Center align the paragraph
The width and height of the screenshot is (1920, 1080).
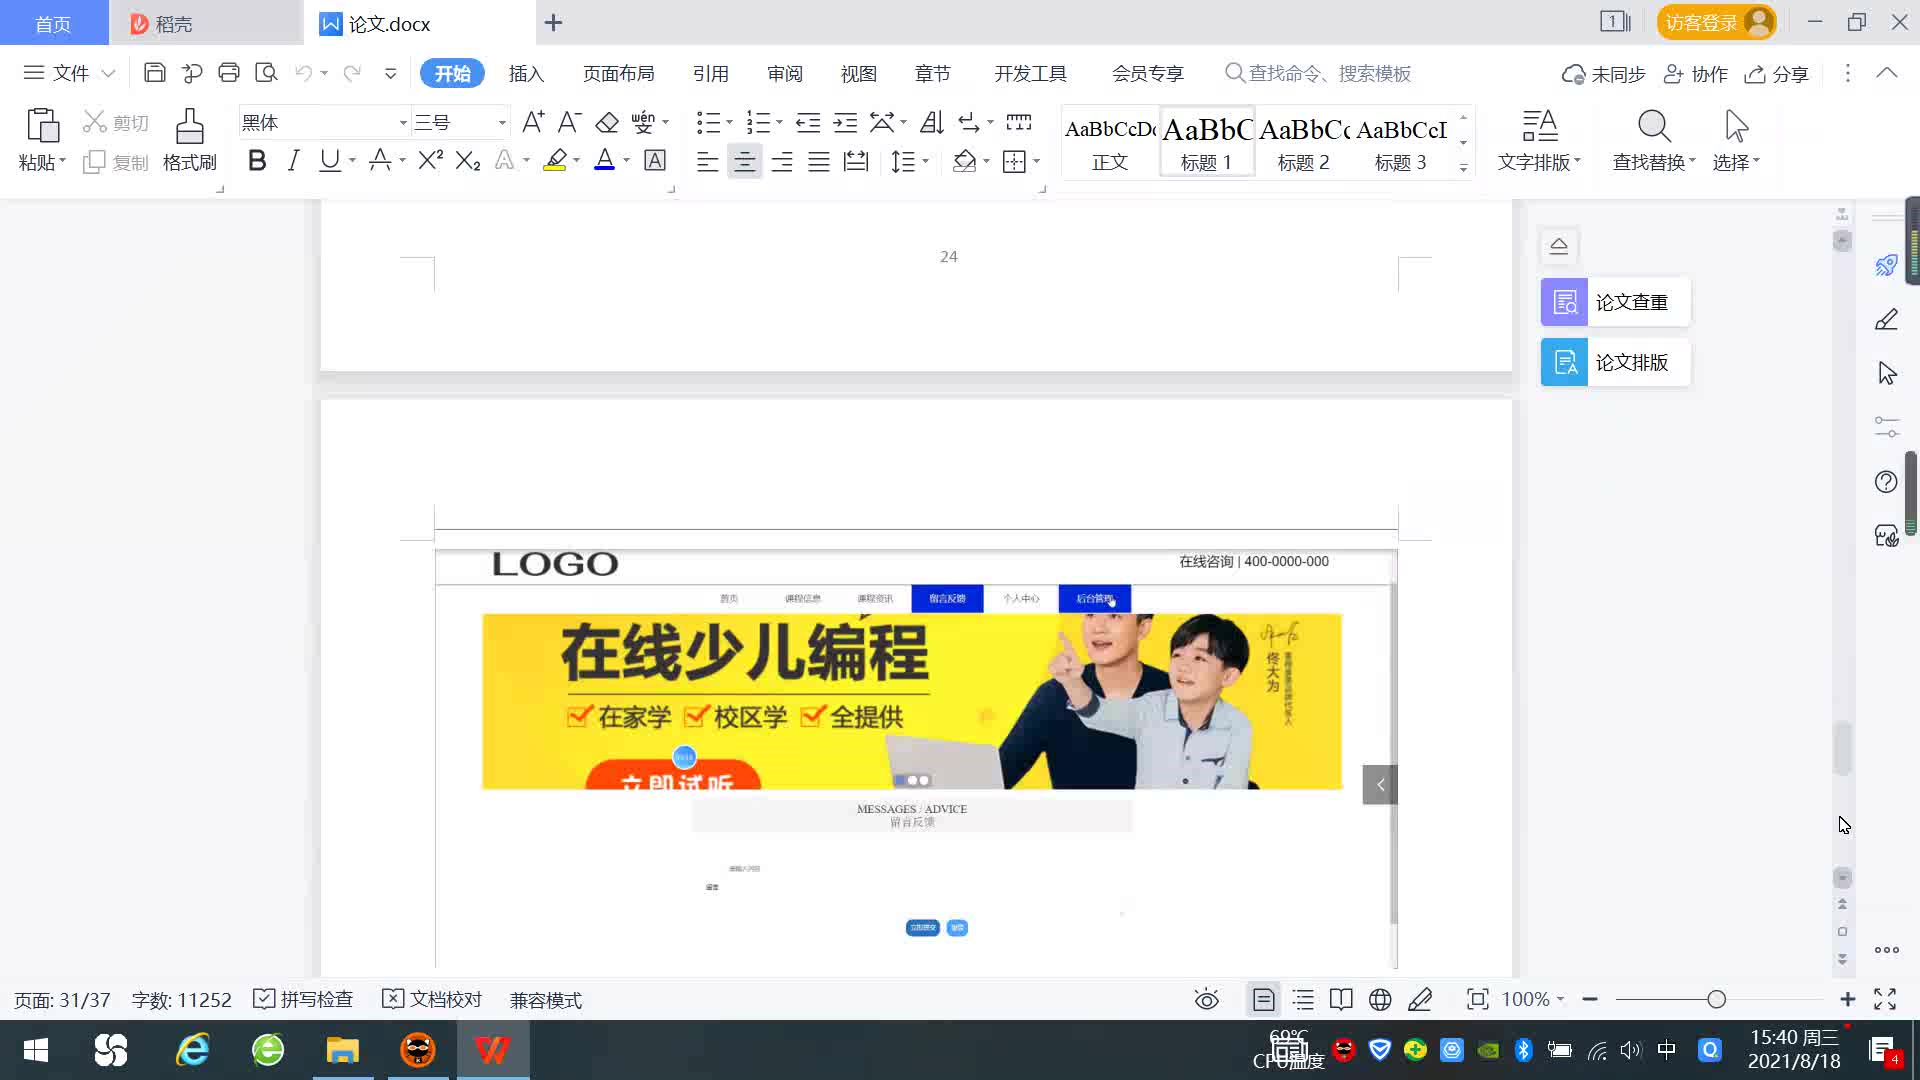(744, 161)
